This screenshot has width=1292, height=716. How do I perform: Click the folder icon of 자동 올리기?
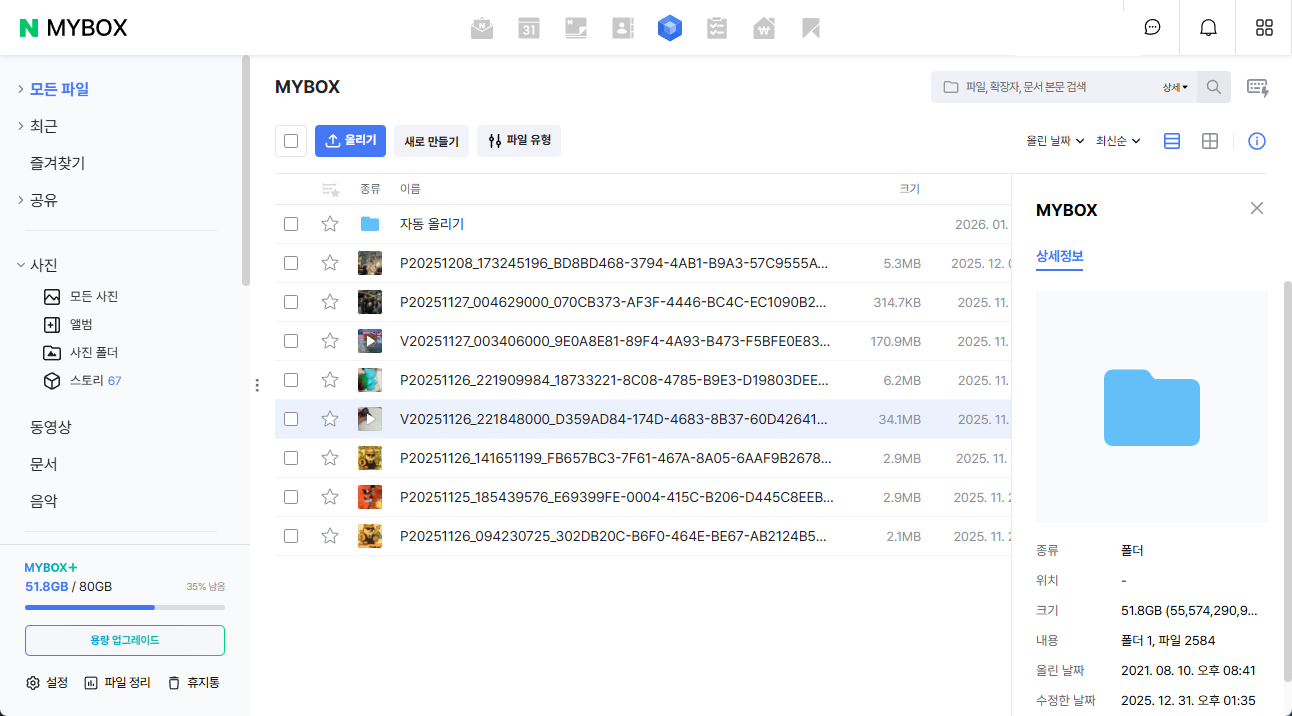coord(370,224)
